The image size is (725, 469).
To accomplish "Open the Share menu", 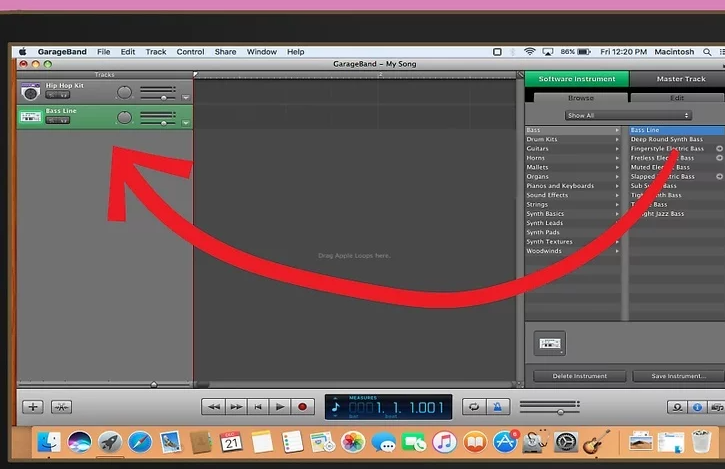I will 225,52.
